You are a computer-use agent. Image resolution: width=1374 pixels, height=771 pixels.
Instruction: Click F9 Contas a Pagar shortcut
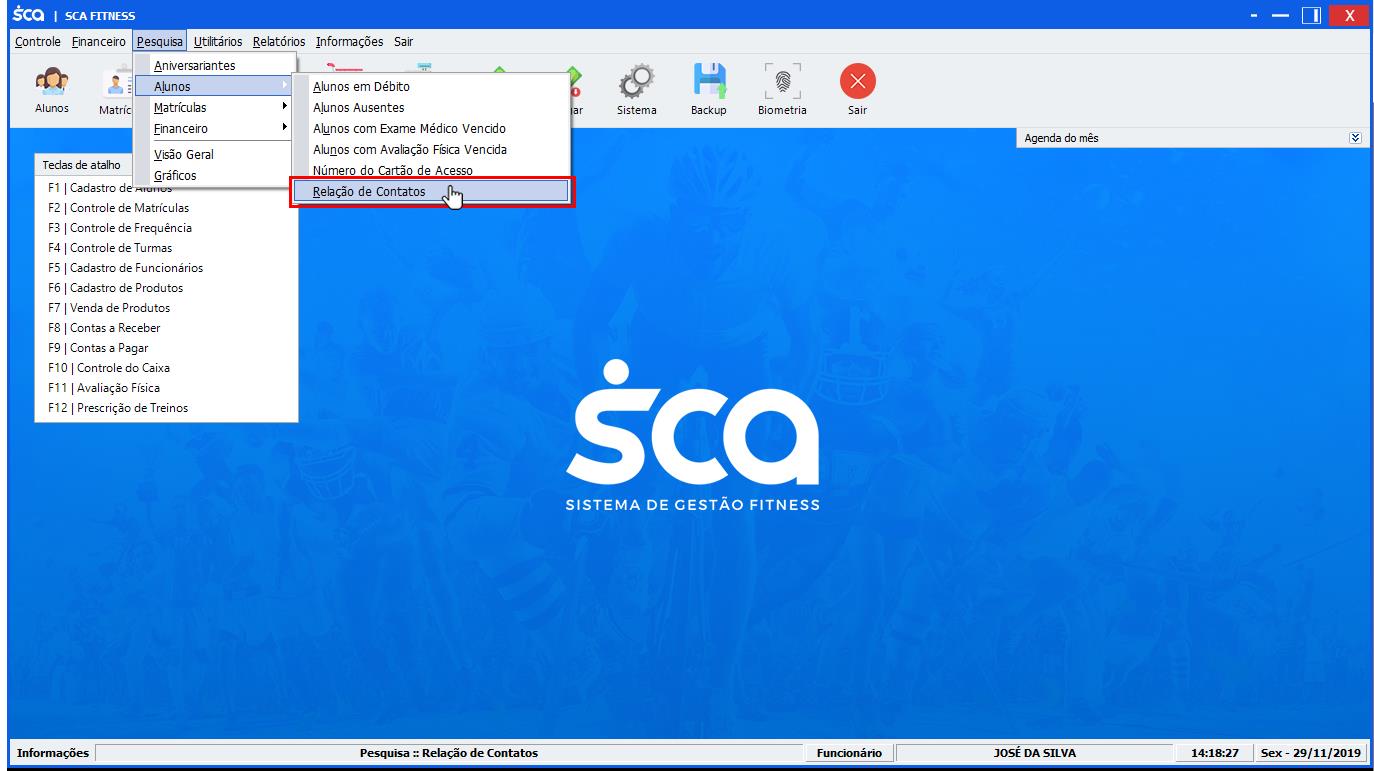coord(98,348)
